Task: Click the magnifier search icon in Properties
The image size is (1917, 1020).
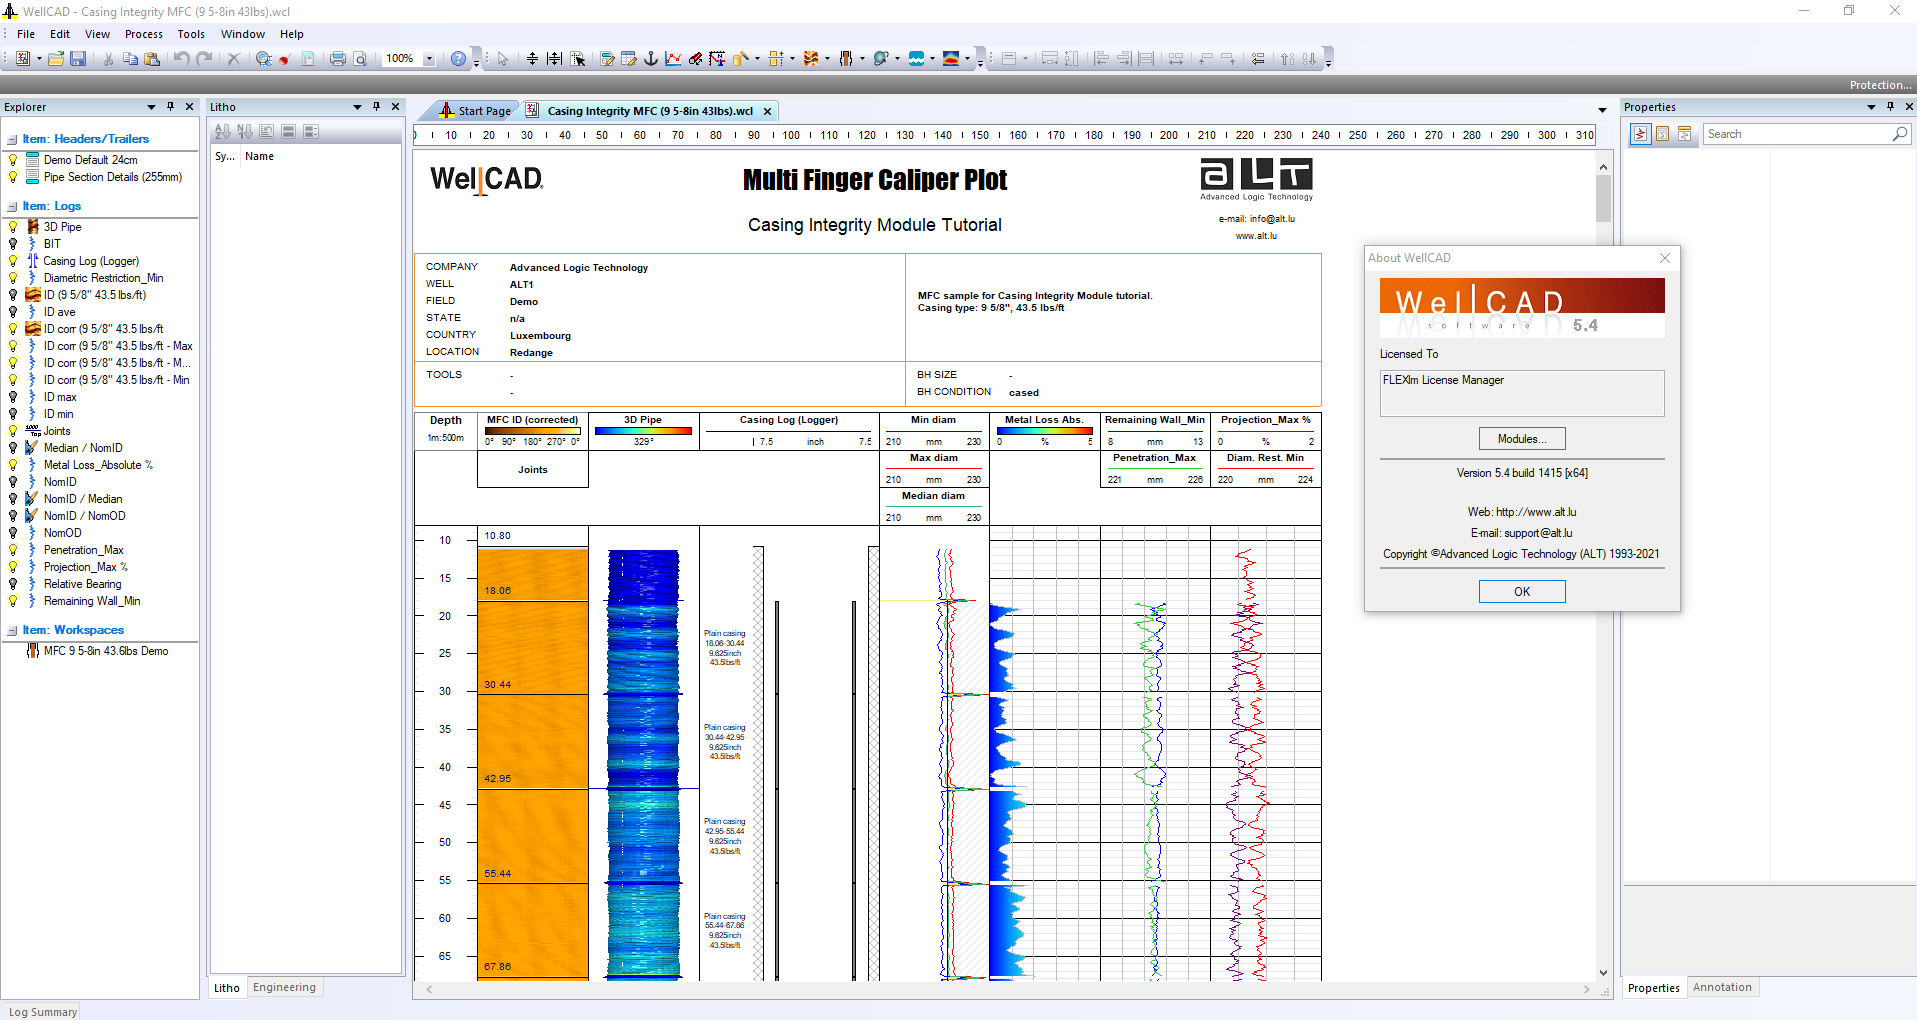Action: pyautogui.click(x=1900, y=134)
